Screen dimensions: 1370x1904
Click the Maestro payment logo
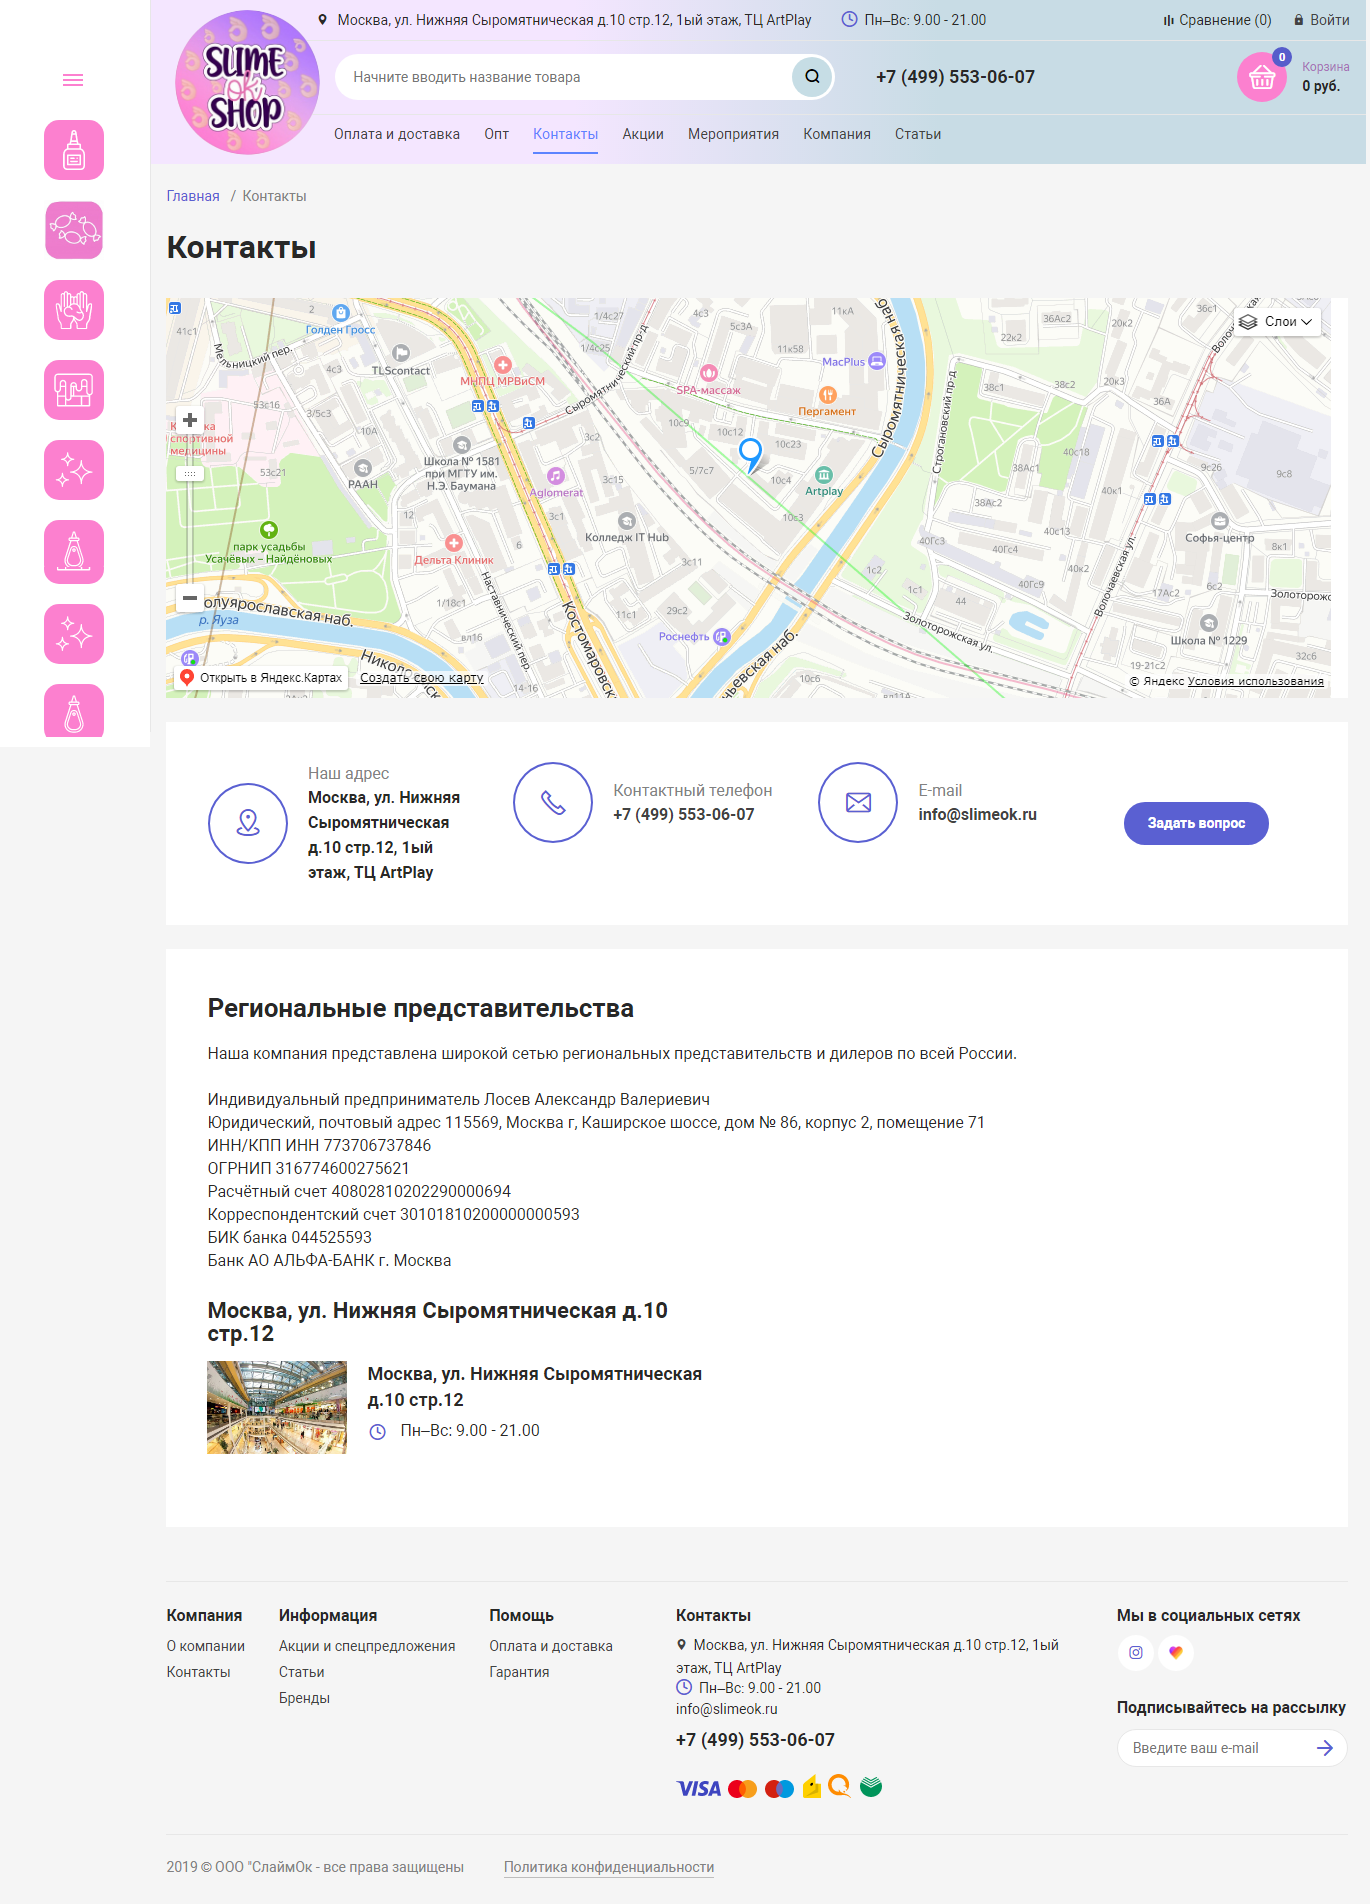point(779,1788)
